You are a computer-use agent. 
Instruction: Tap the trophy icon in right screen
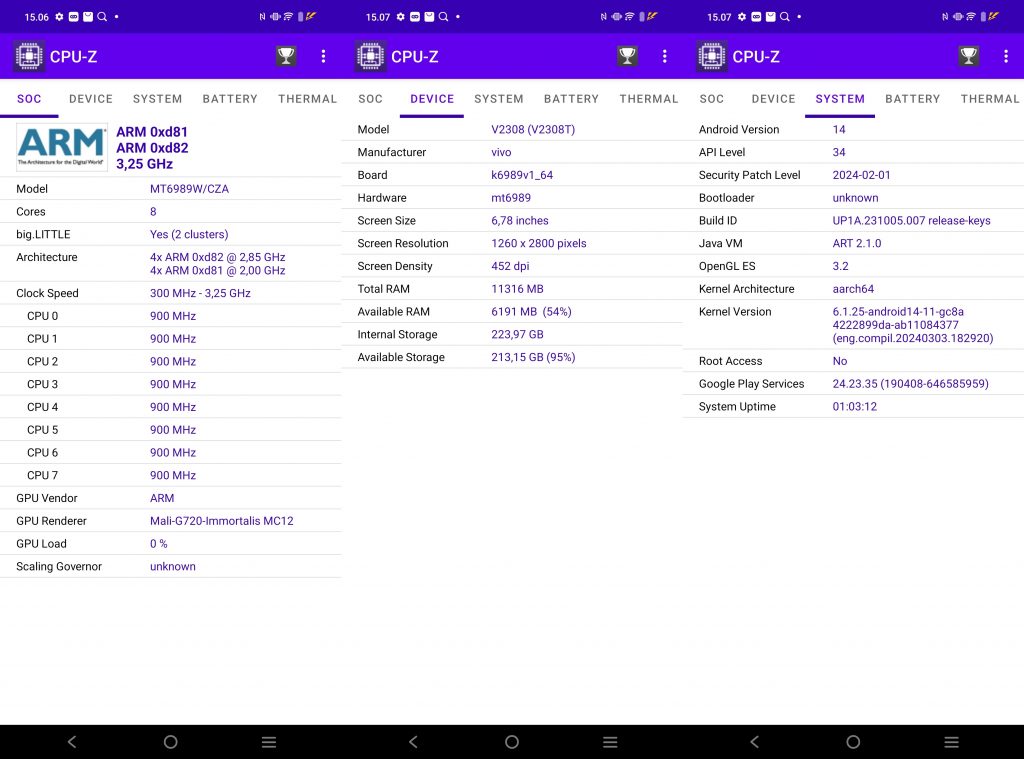(x=968, y=56)
